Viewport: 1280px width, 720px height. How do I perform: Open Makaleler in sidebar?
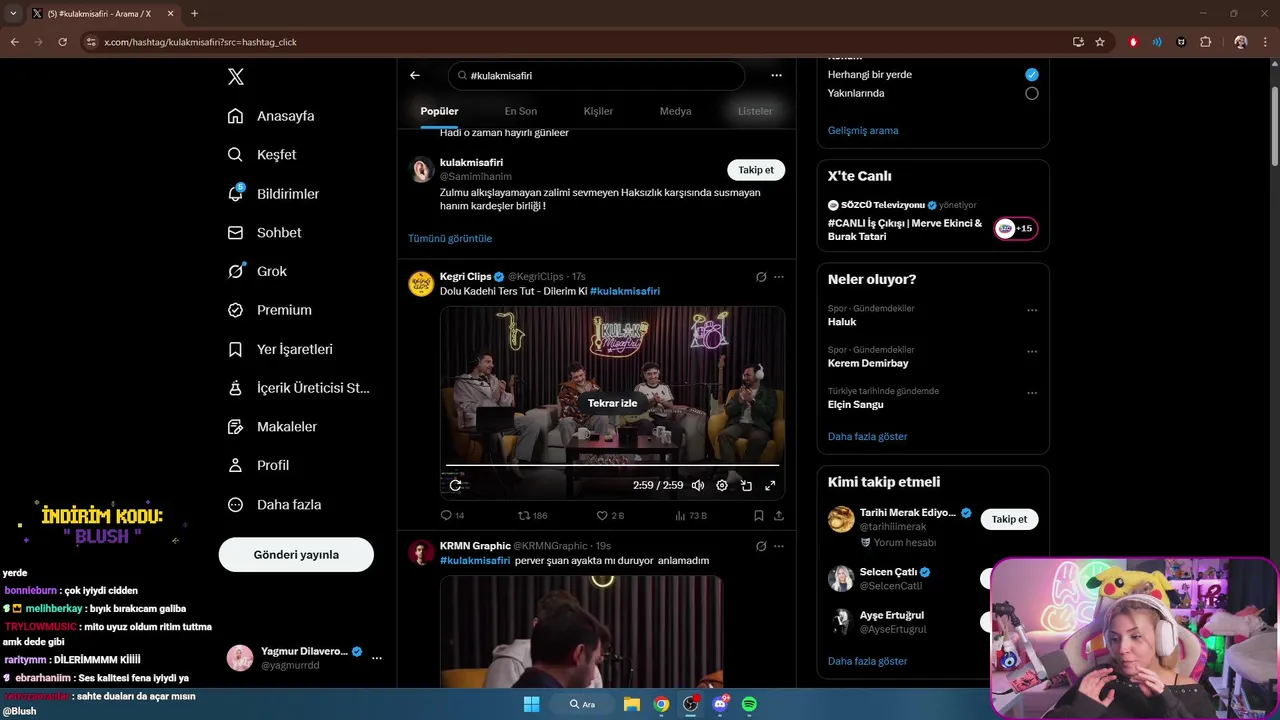272,427
